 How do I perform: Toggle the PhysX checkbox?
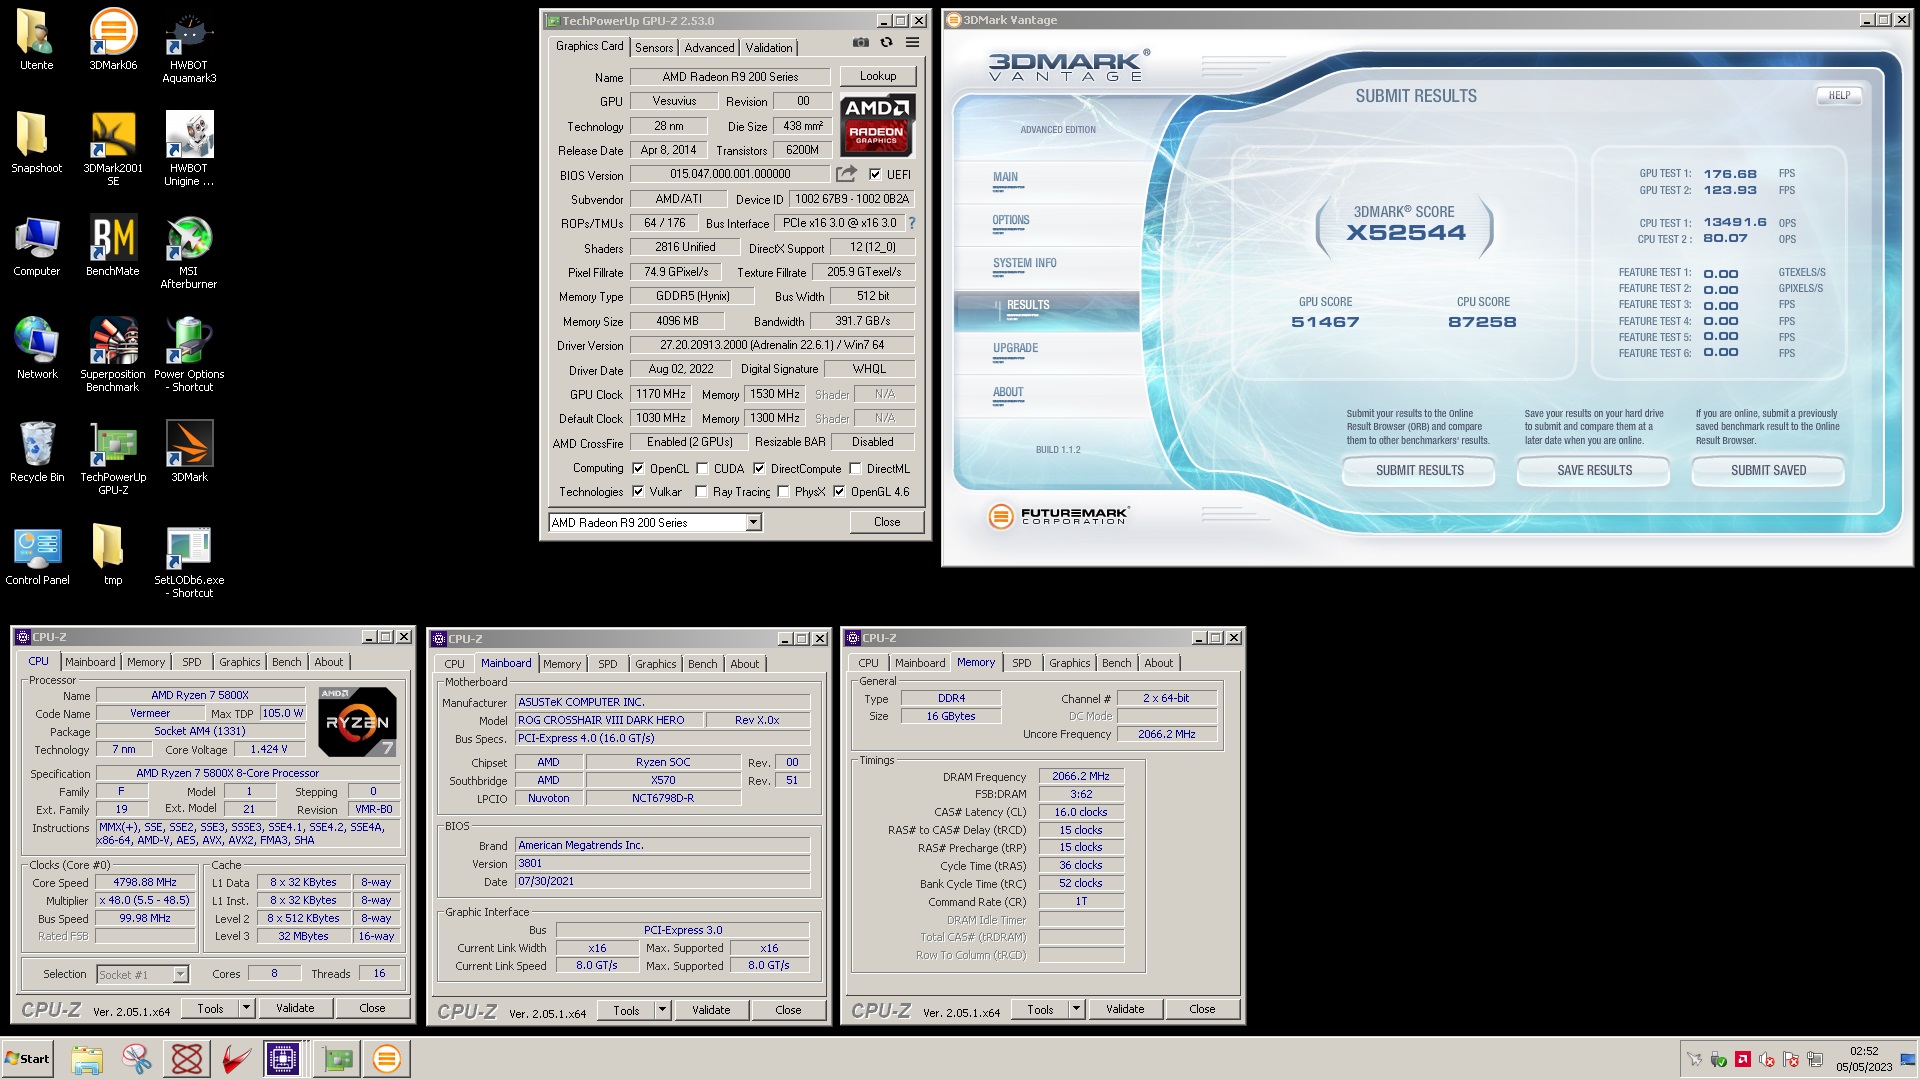coord(783,492)
